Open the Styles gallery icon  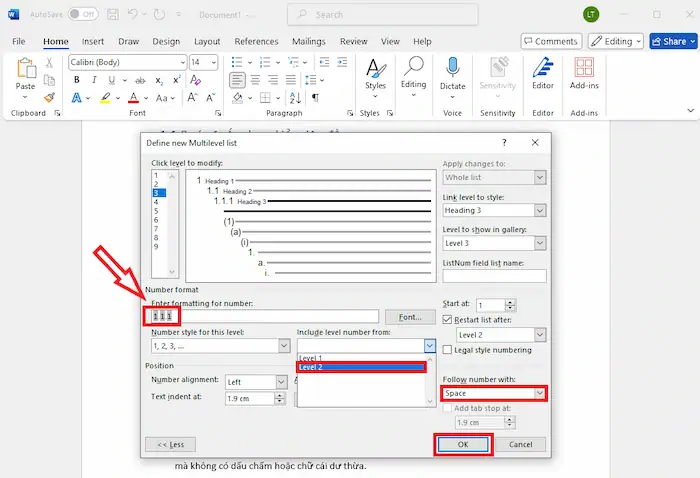tap(375, 69)
